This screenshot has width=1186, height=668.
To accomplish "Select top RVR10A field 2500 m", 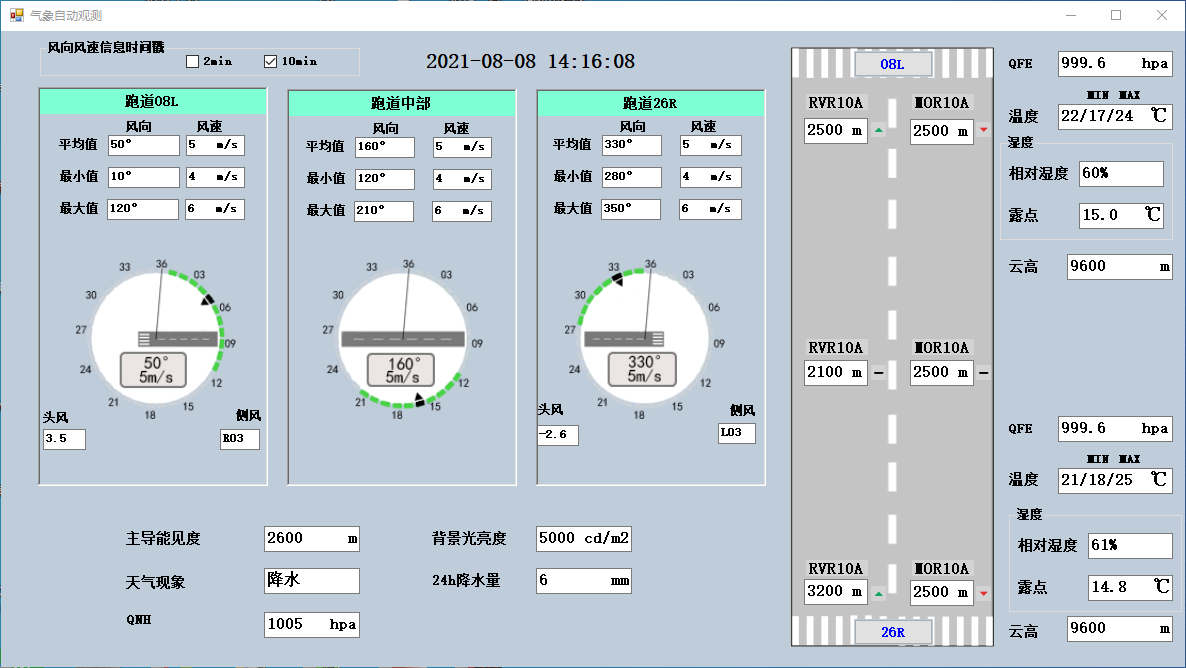I will coord(836,130).
